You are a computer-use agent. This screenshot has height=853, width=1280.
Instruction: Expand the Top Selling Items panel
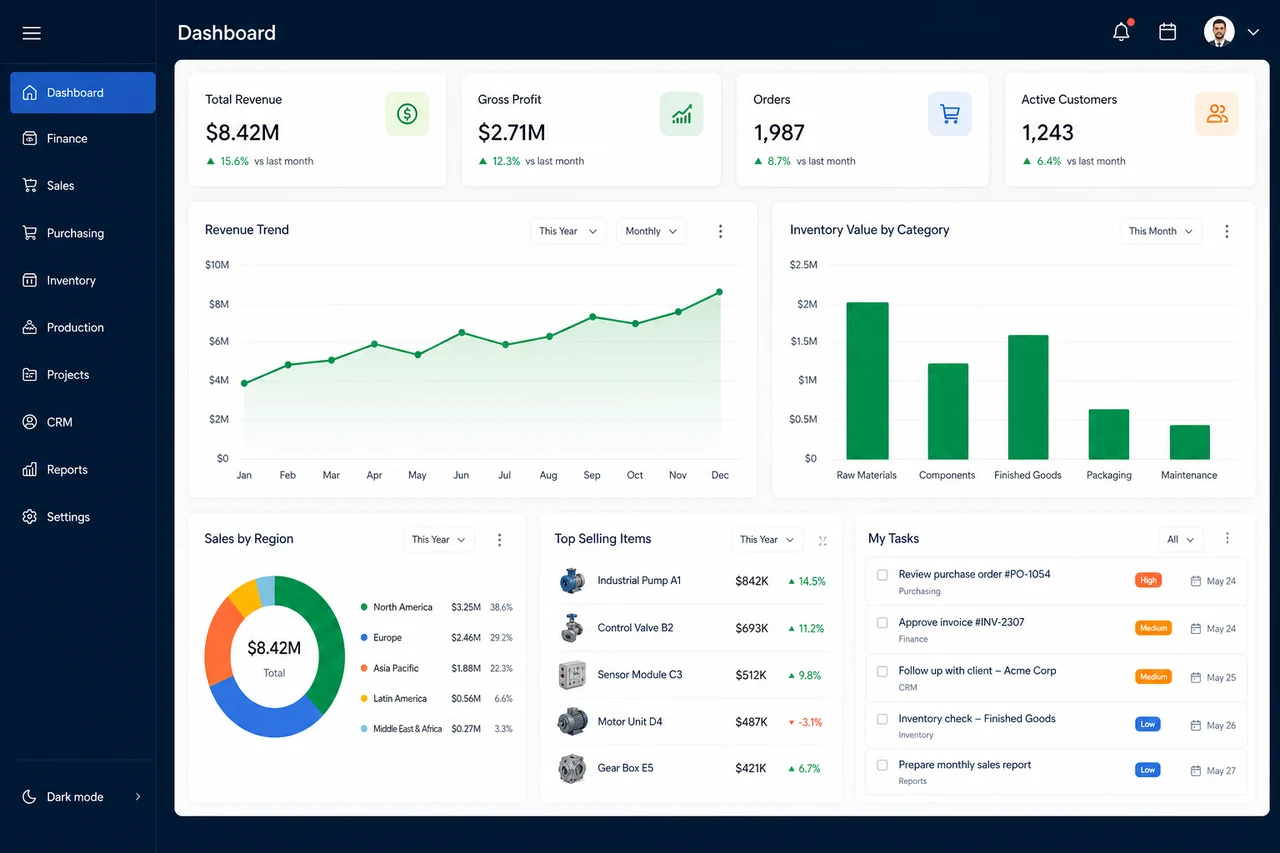tap(822, 541)
